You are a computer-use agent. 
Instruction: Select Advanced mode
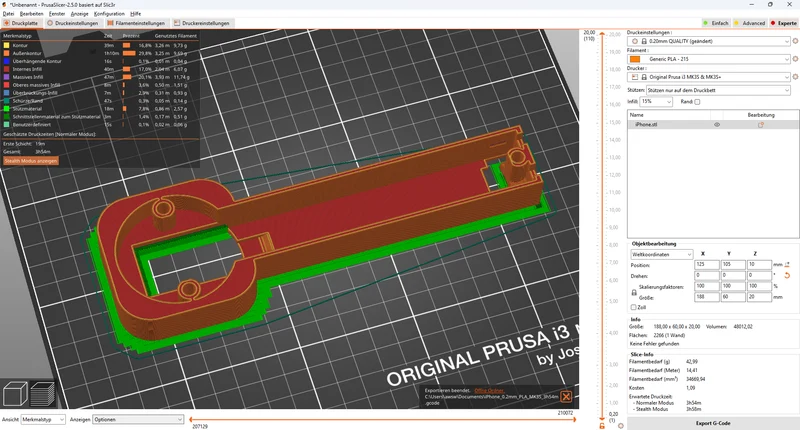click(x=749, y=23)
